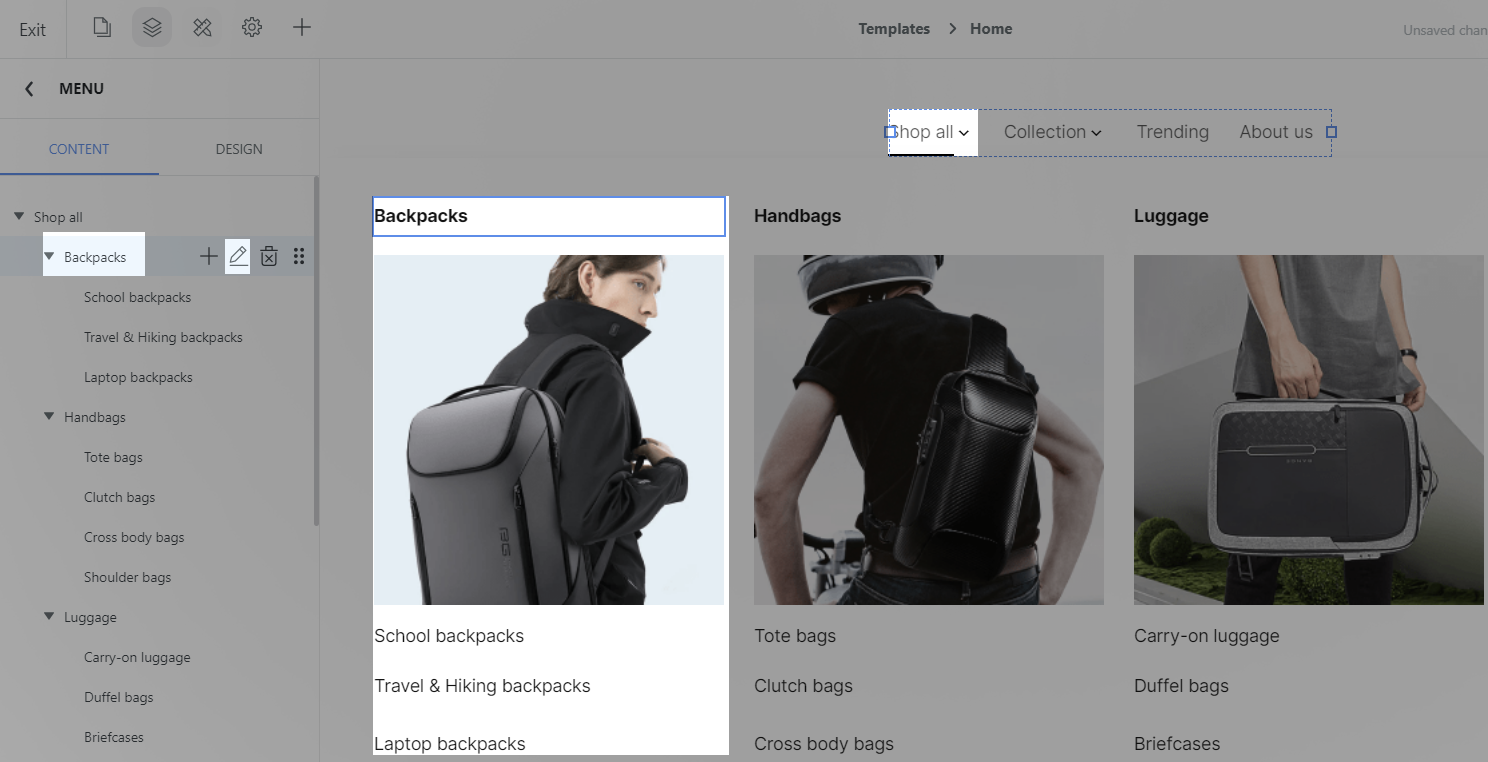Screen dimensions: 1488x762
Task: Open the design tools ruler-pencil icon
Action: point(202,28)
